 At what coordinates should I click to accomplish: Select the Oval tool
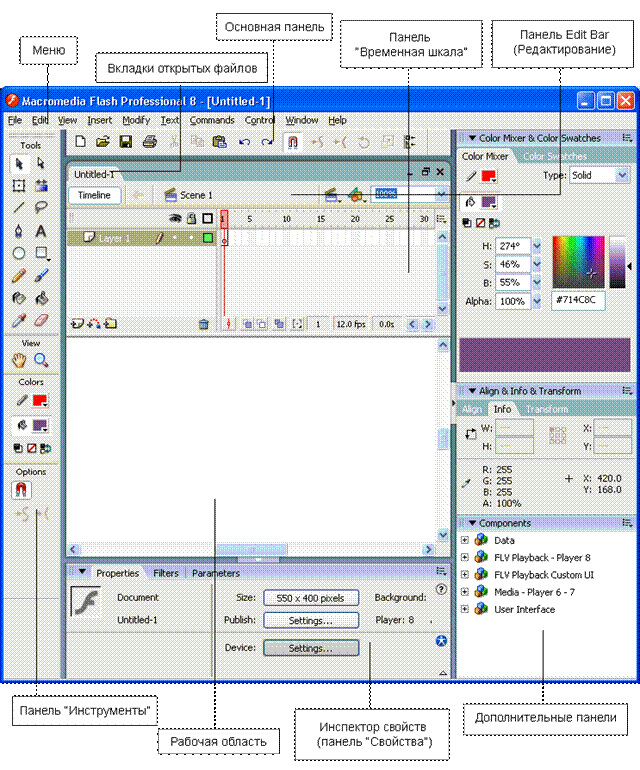19,253
